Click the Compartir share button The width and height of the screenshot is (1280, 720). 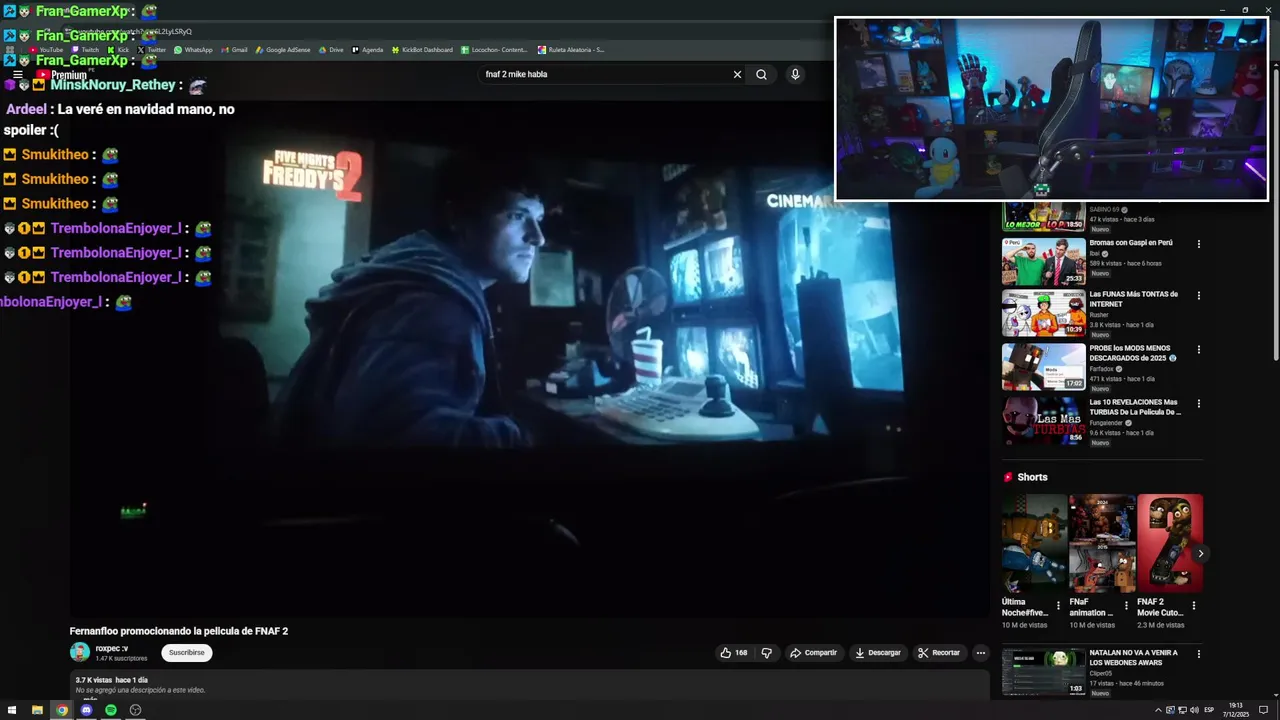pos(813,653)
